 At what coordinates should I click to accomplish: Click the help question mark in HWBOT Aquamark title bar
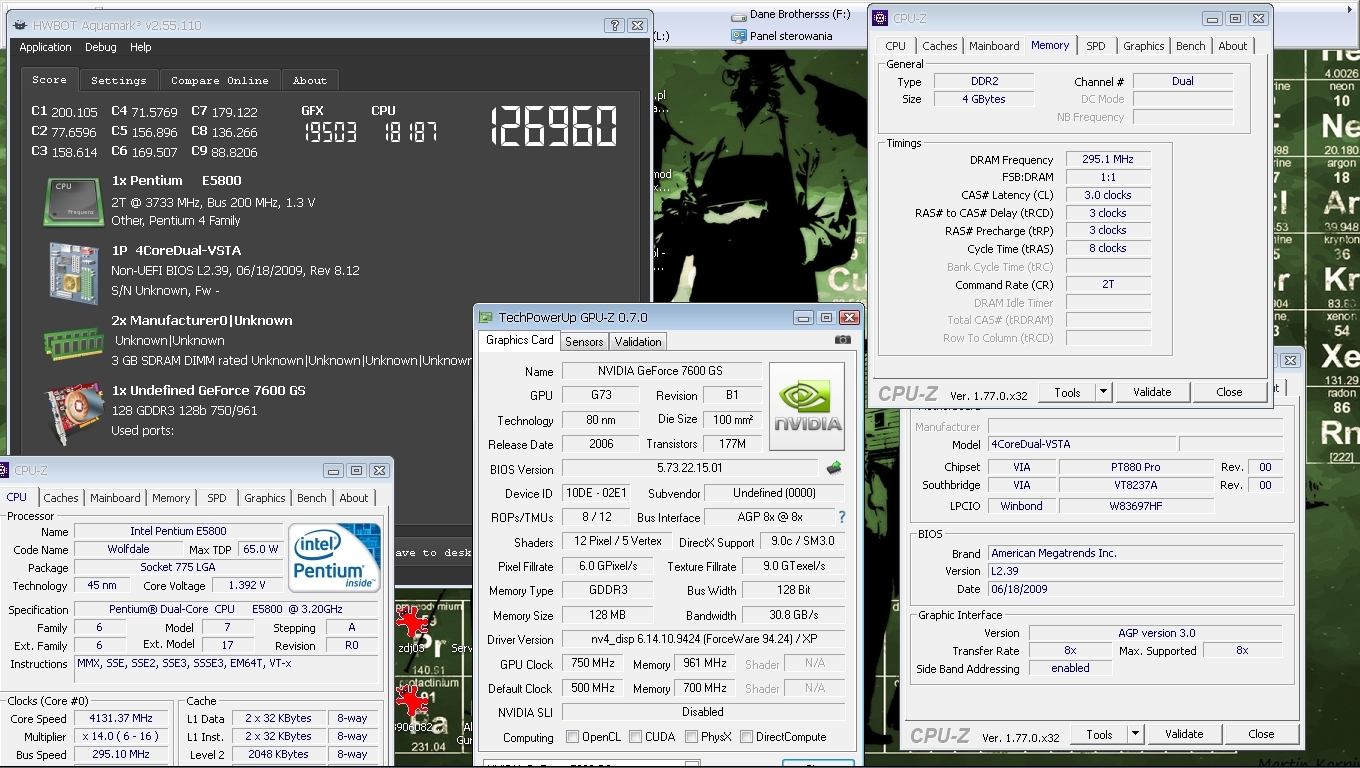tap(614, 26)
